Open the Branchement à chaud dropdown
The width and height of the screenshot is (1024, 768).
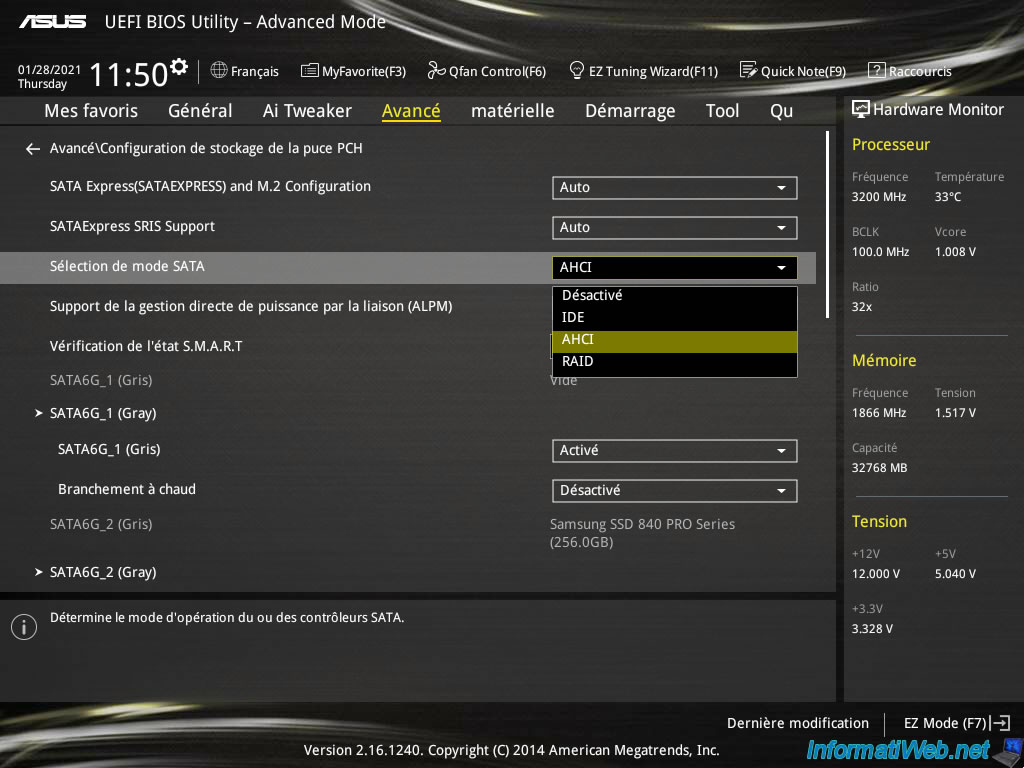click(675, 490)
